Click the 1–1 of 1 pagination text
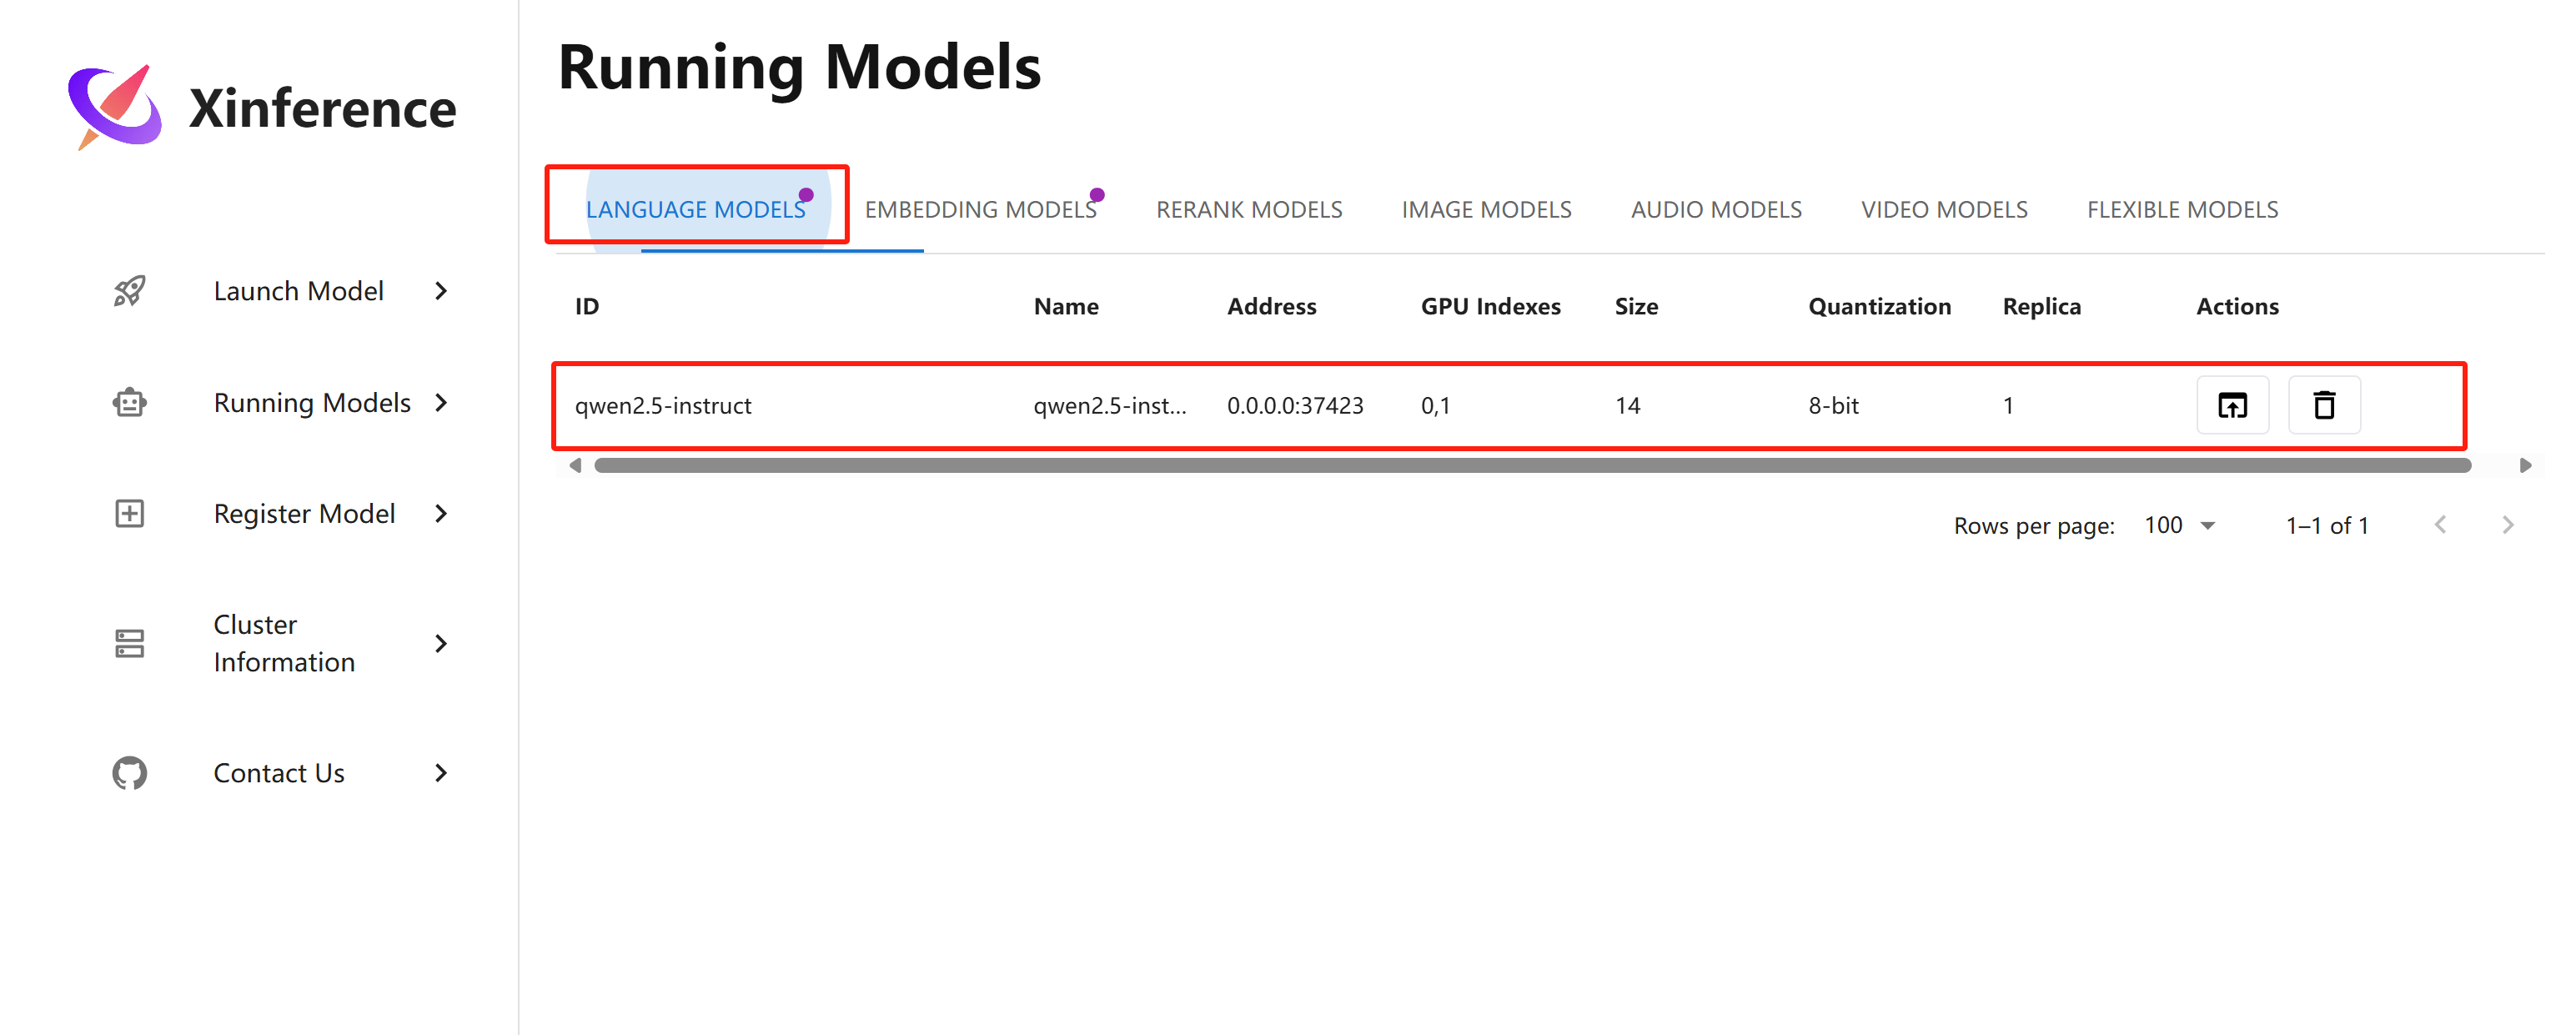2576x1035 pixels. [2327, 525]
